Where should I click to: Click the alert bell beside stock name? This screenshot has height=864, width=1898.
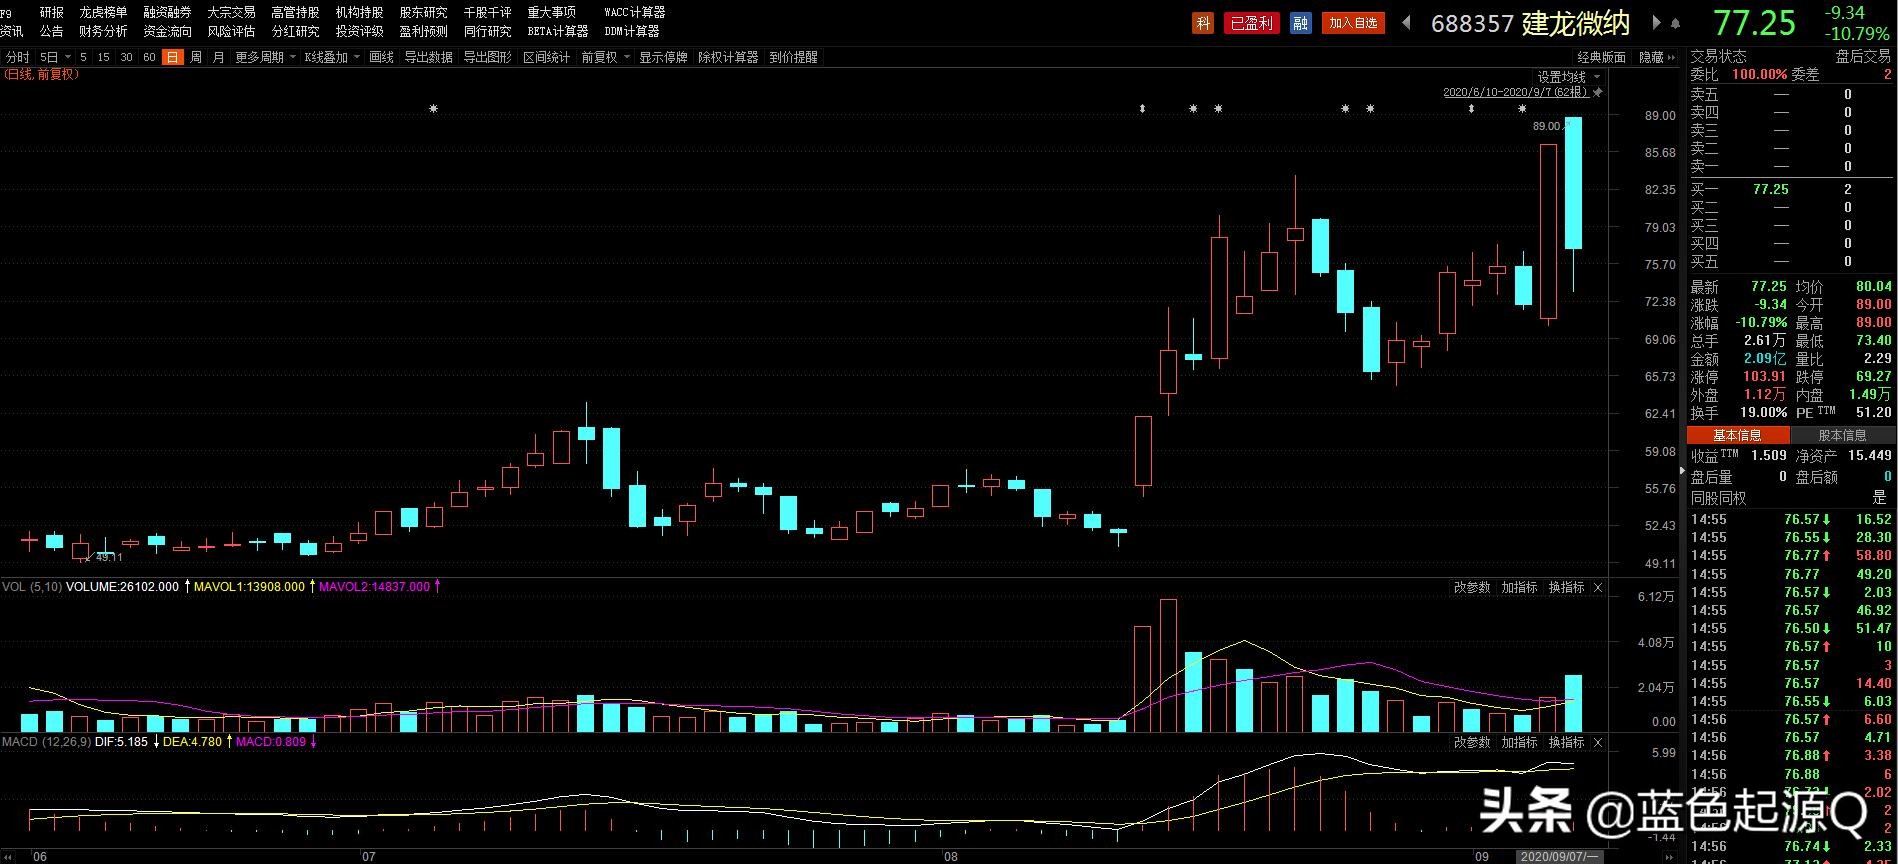(1676, 23)
